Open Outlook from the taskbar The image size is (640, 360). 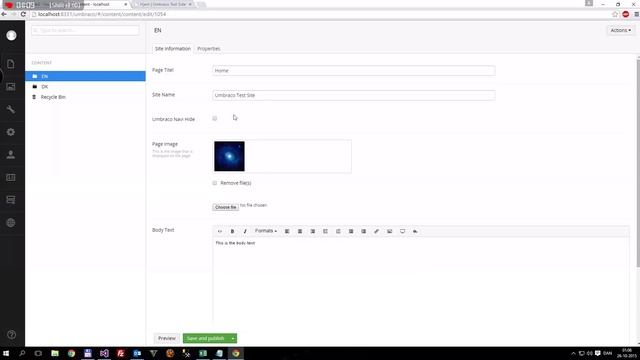point(137,353)
